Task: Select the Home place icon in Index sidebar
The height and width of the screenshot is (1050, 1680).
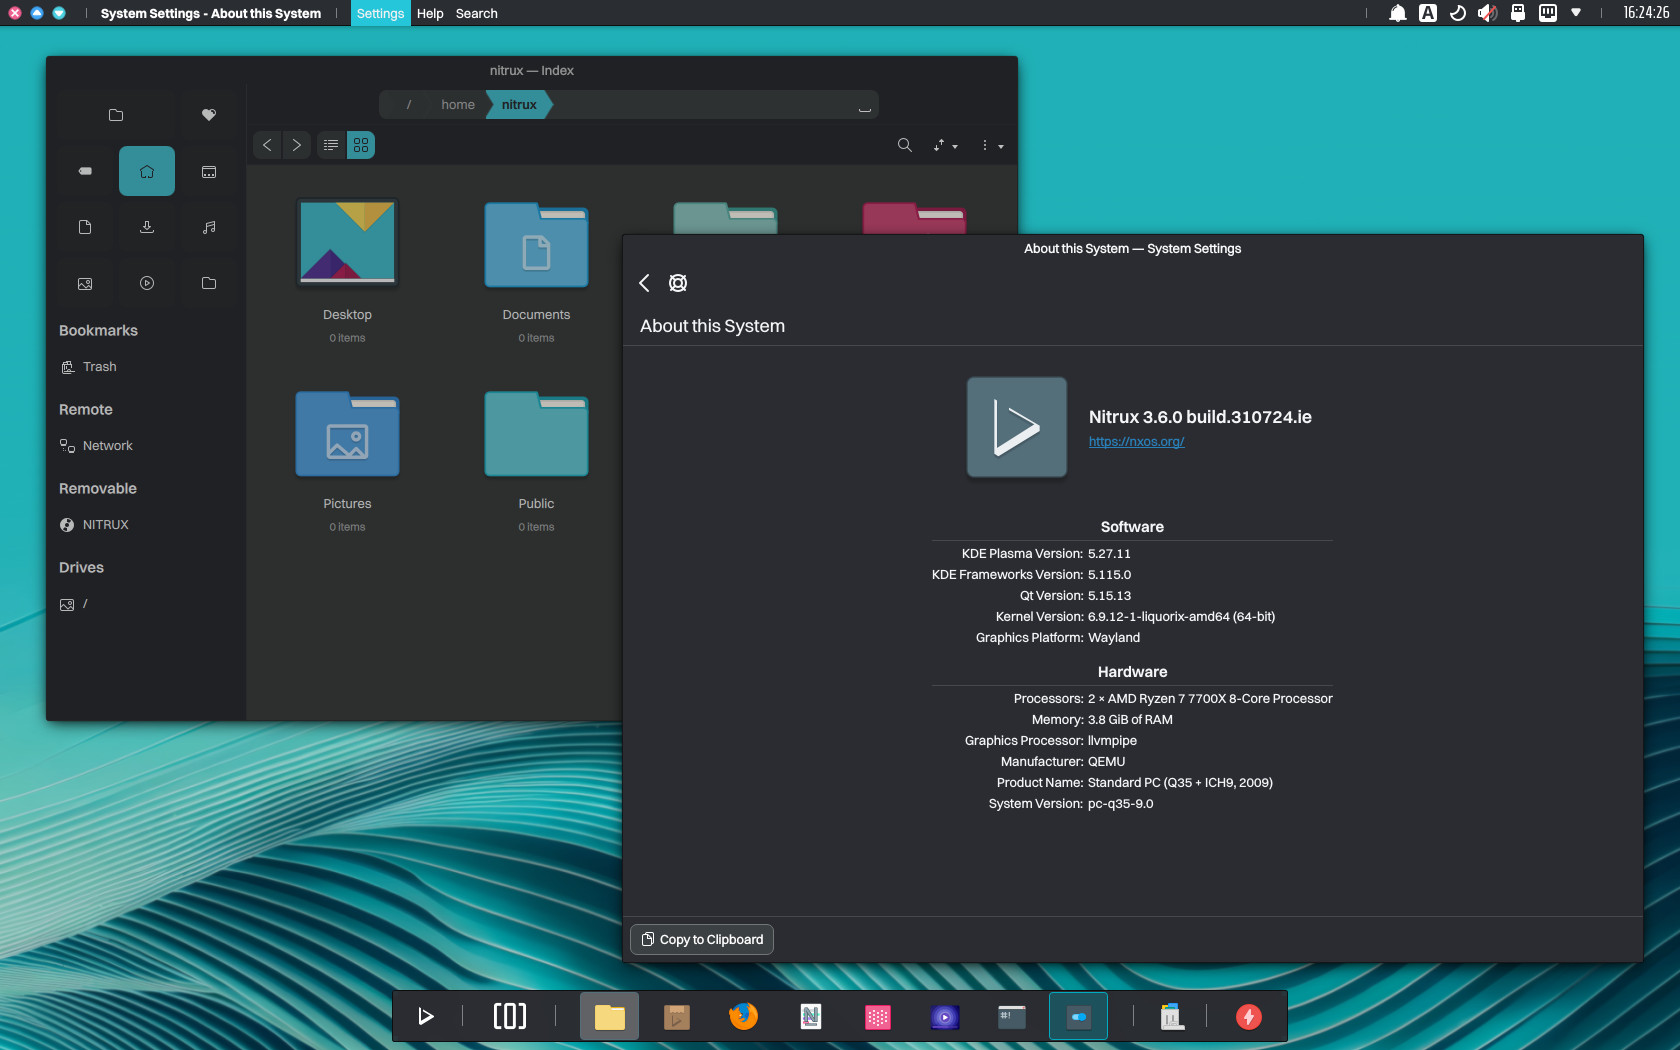Action: tap(147, 171)
